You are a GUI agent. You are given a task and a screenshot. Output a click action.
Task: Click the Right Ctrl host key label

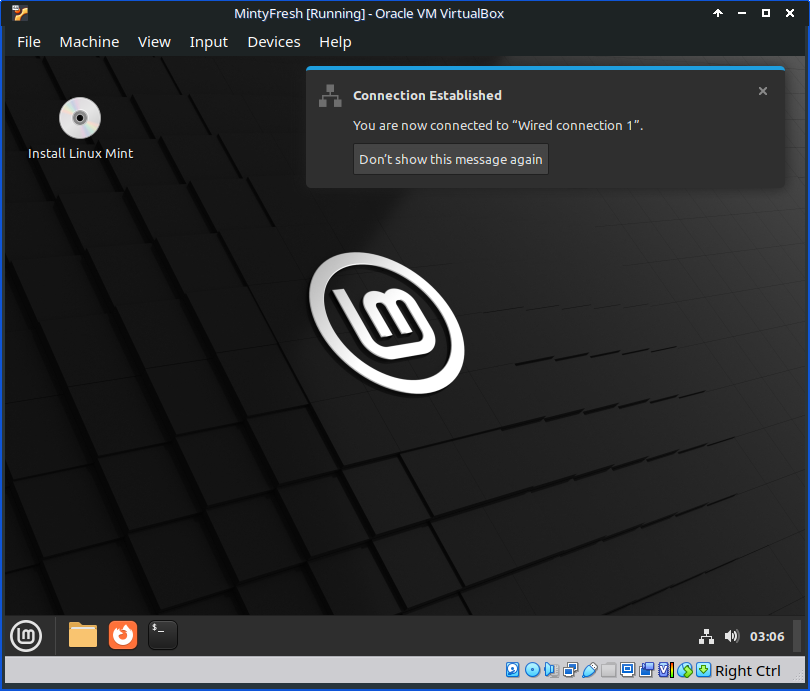[747, 670]
